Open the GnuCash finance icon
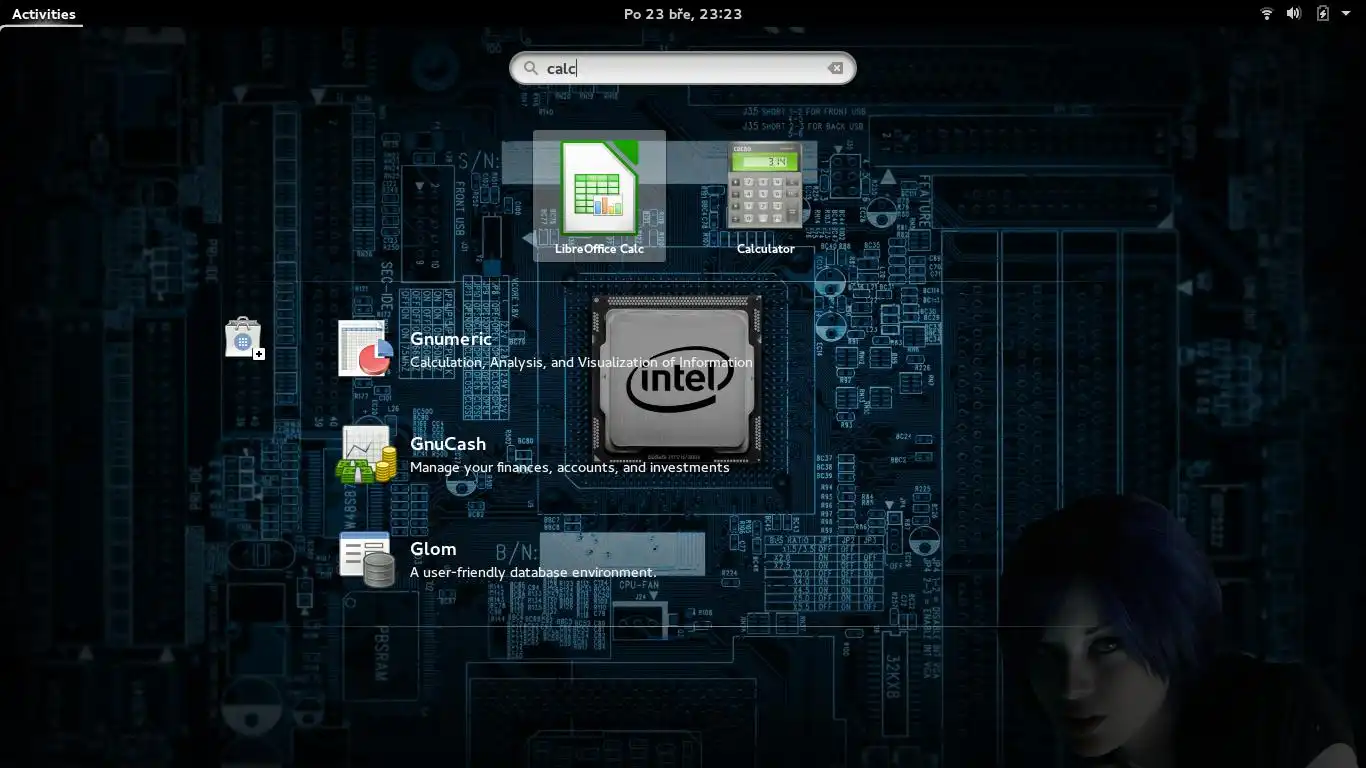 pyautogui.click(x=366, y=453)
